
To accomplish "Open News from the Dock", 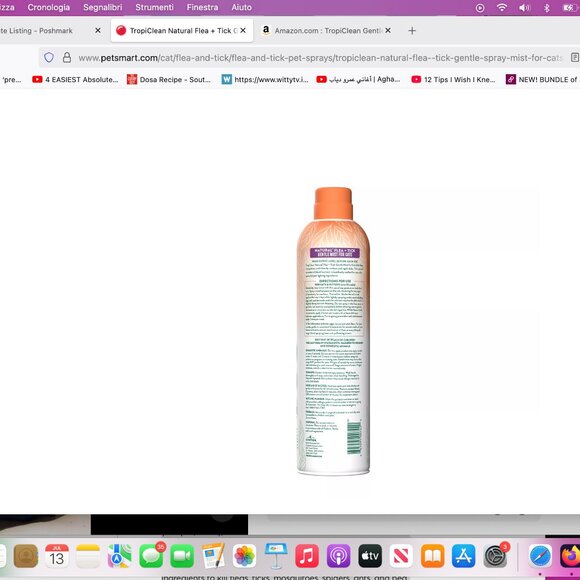I will [401, 556].
